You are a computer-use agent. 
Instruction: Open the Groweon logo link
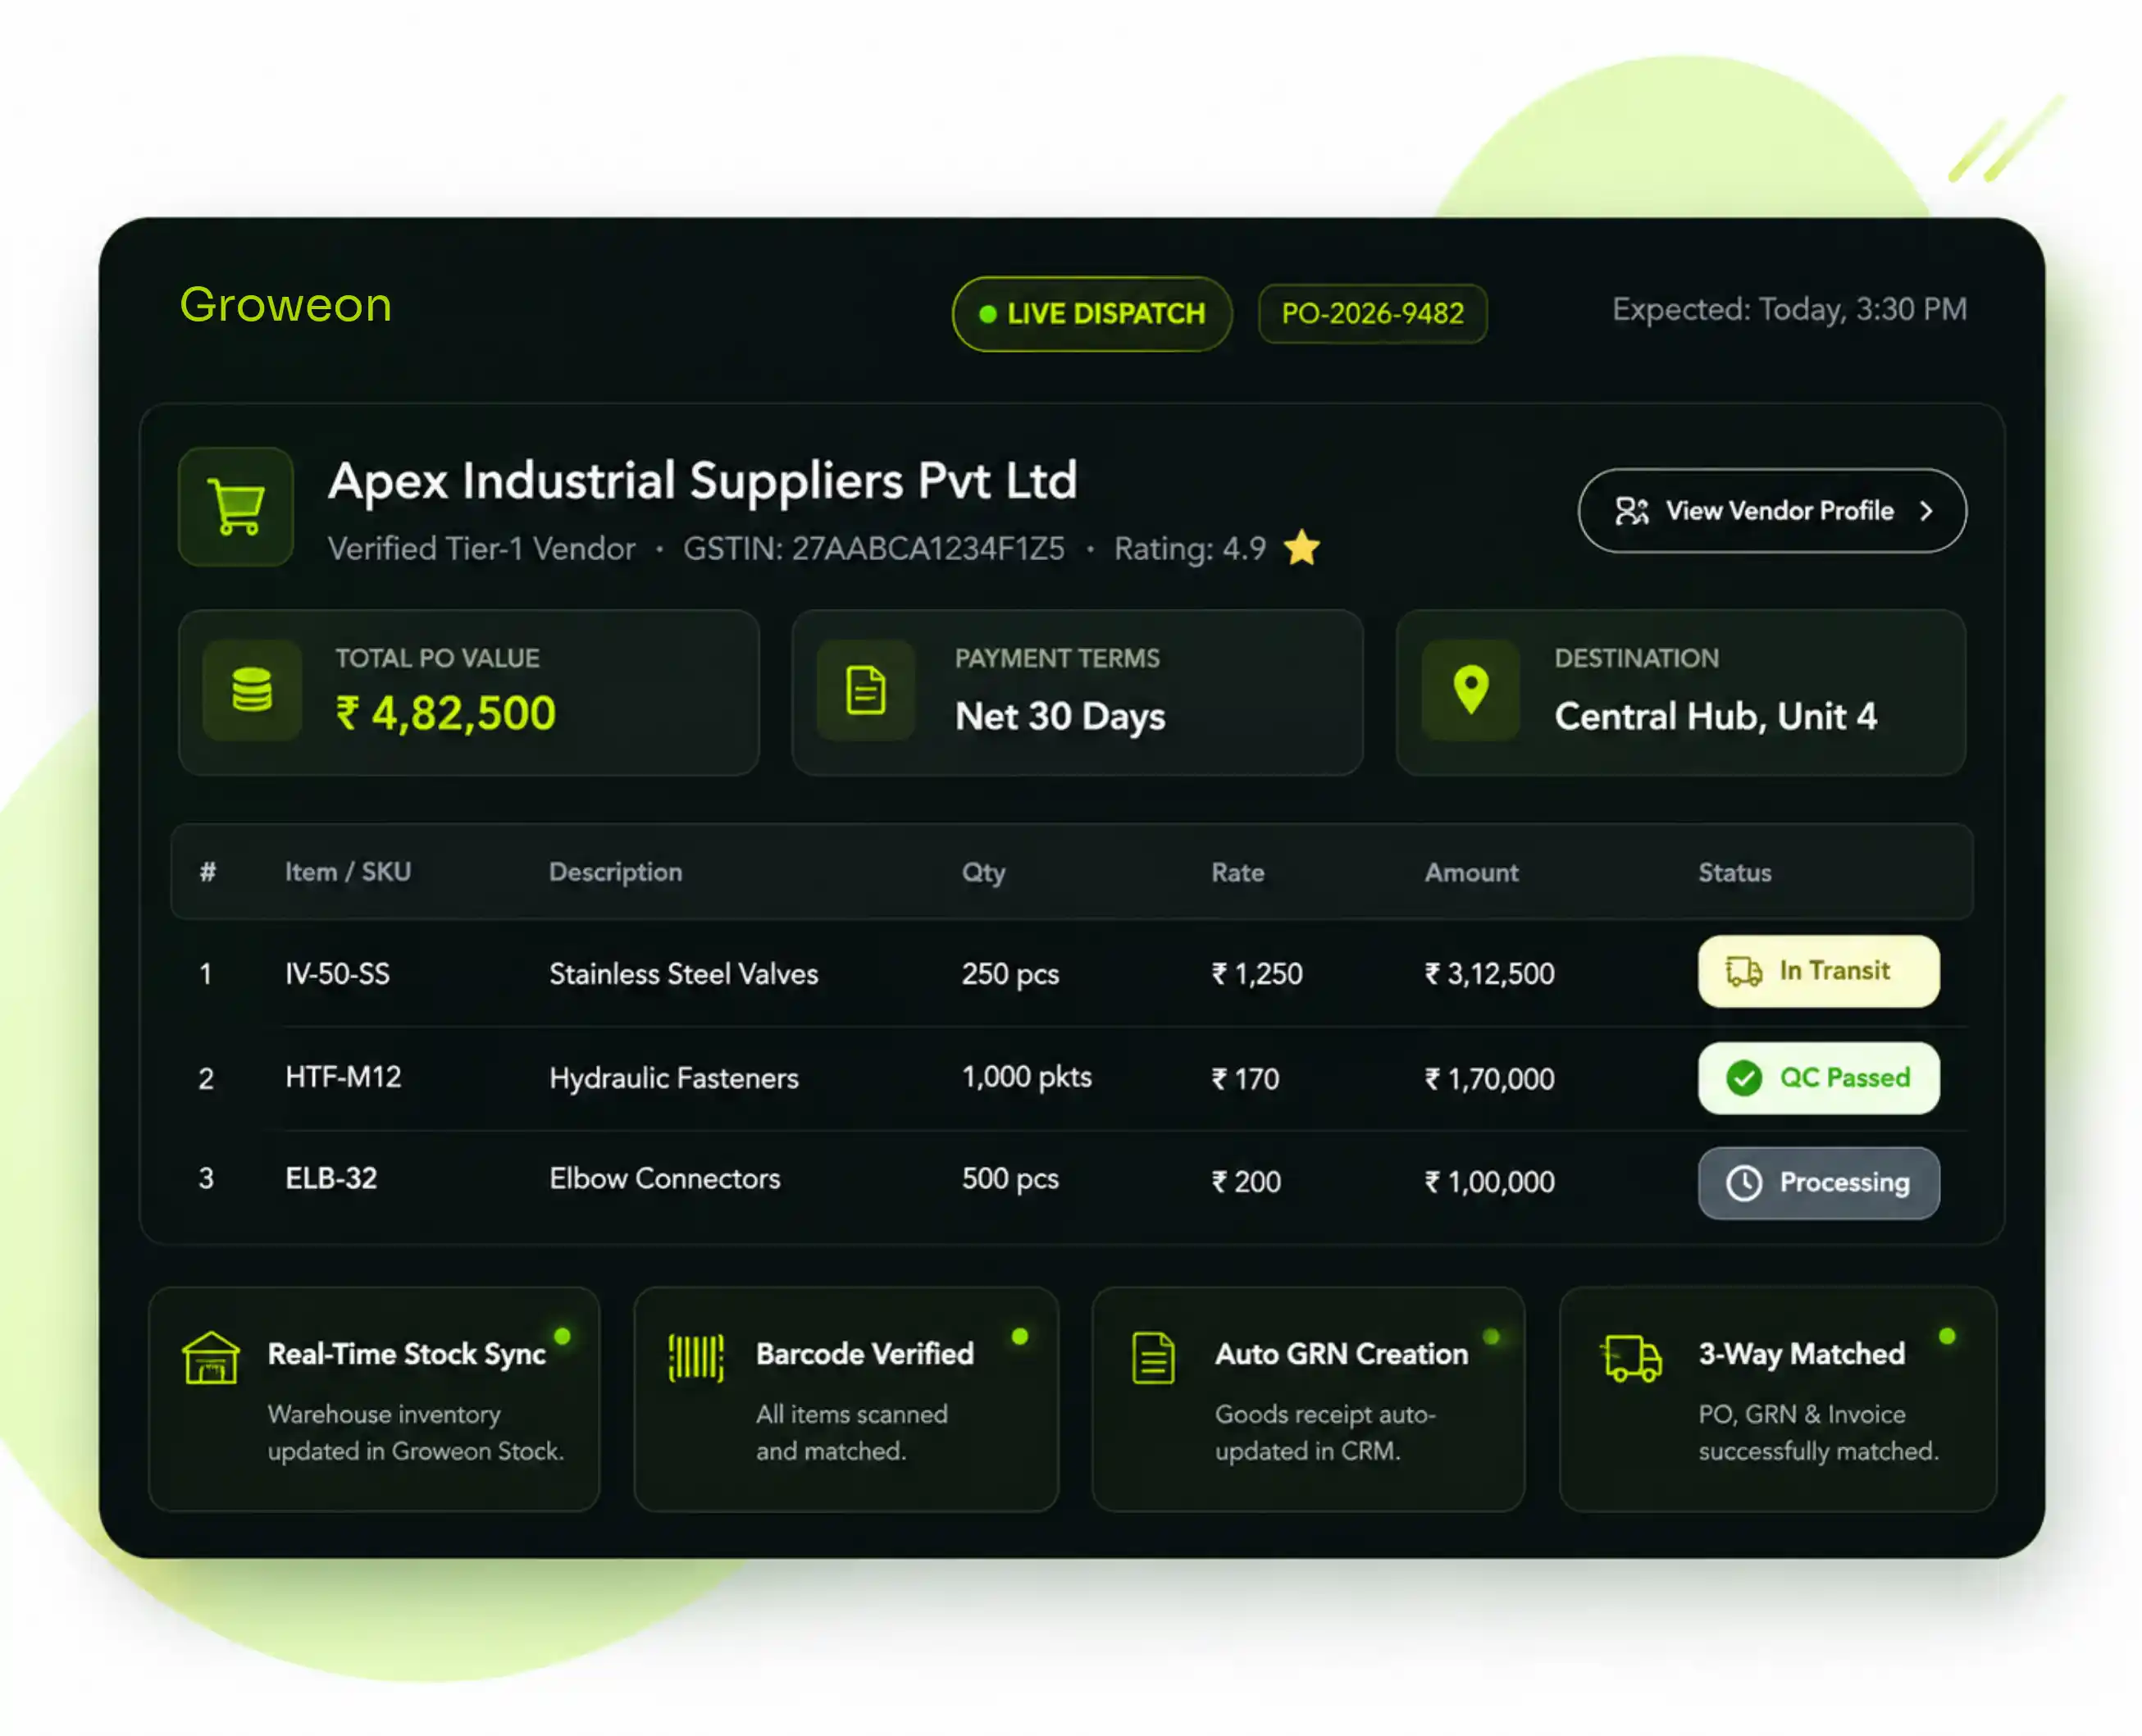coord(286,304)
